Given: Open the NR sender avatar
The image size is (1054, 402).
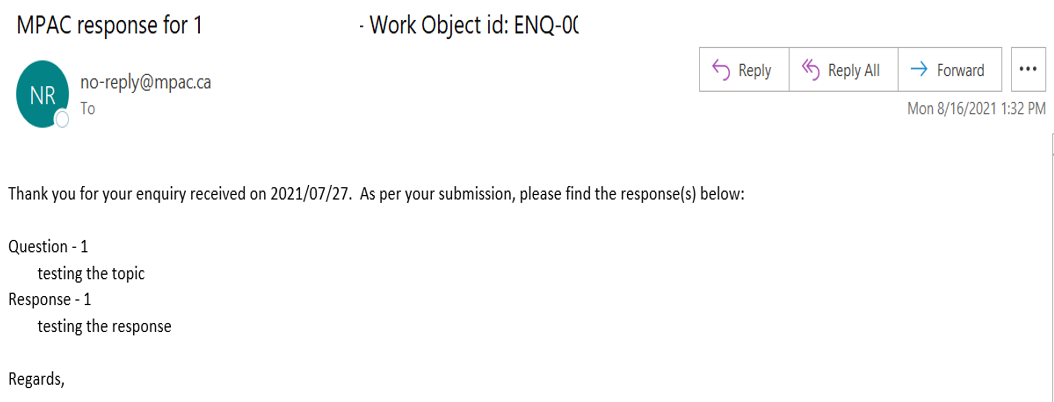Looking at the screenshot, I should [42, 94].
